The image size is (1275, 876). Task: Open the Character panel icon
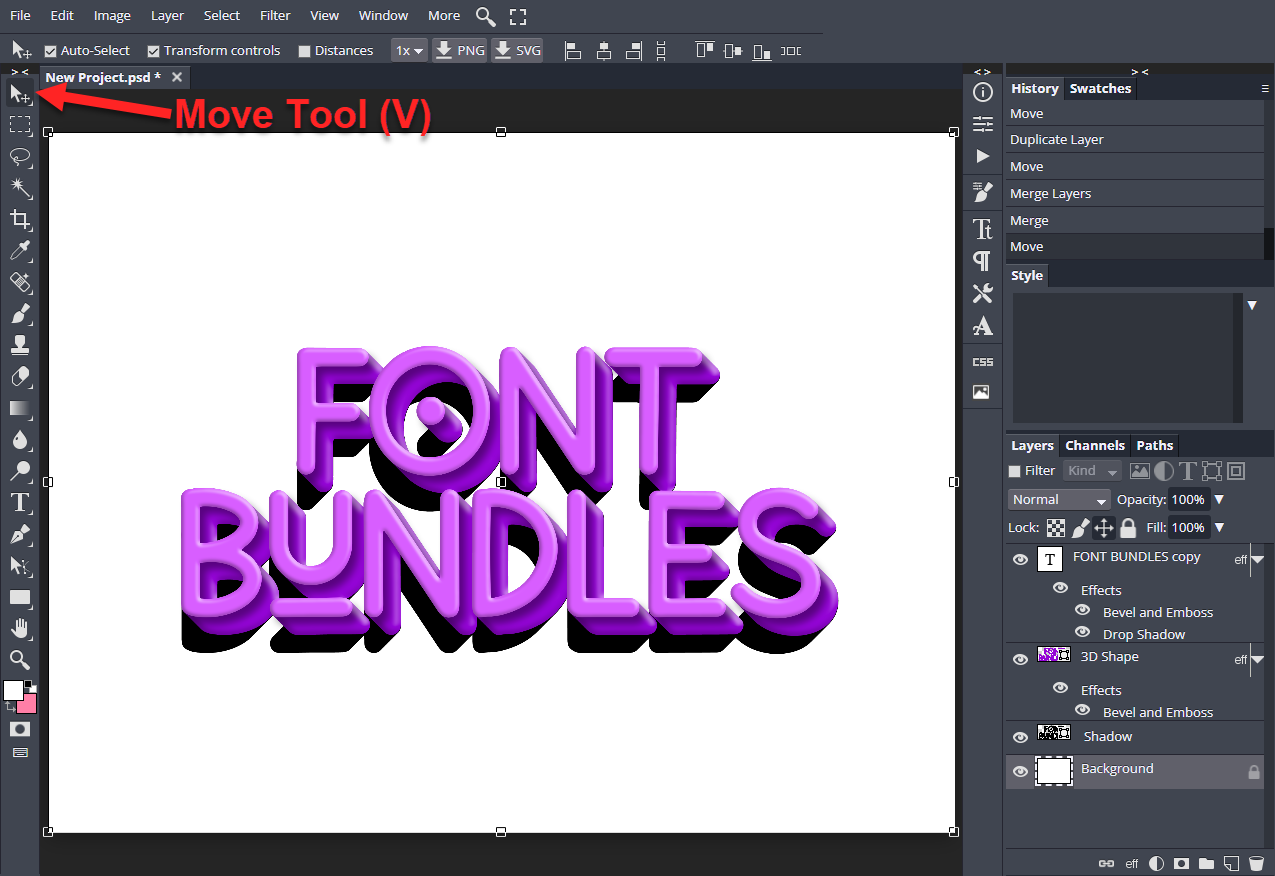point(983,229)
